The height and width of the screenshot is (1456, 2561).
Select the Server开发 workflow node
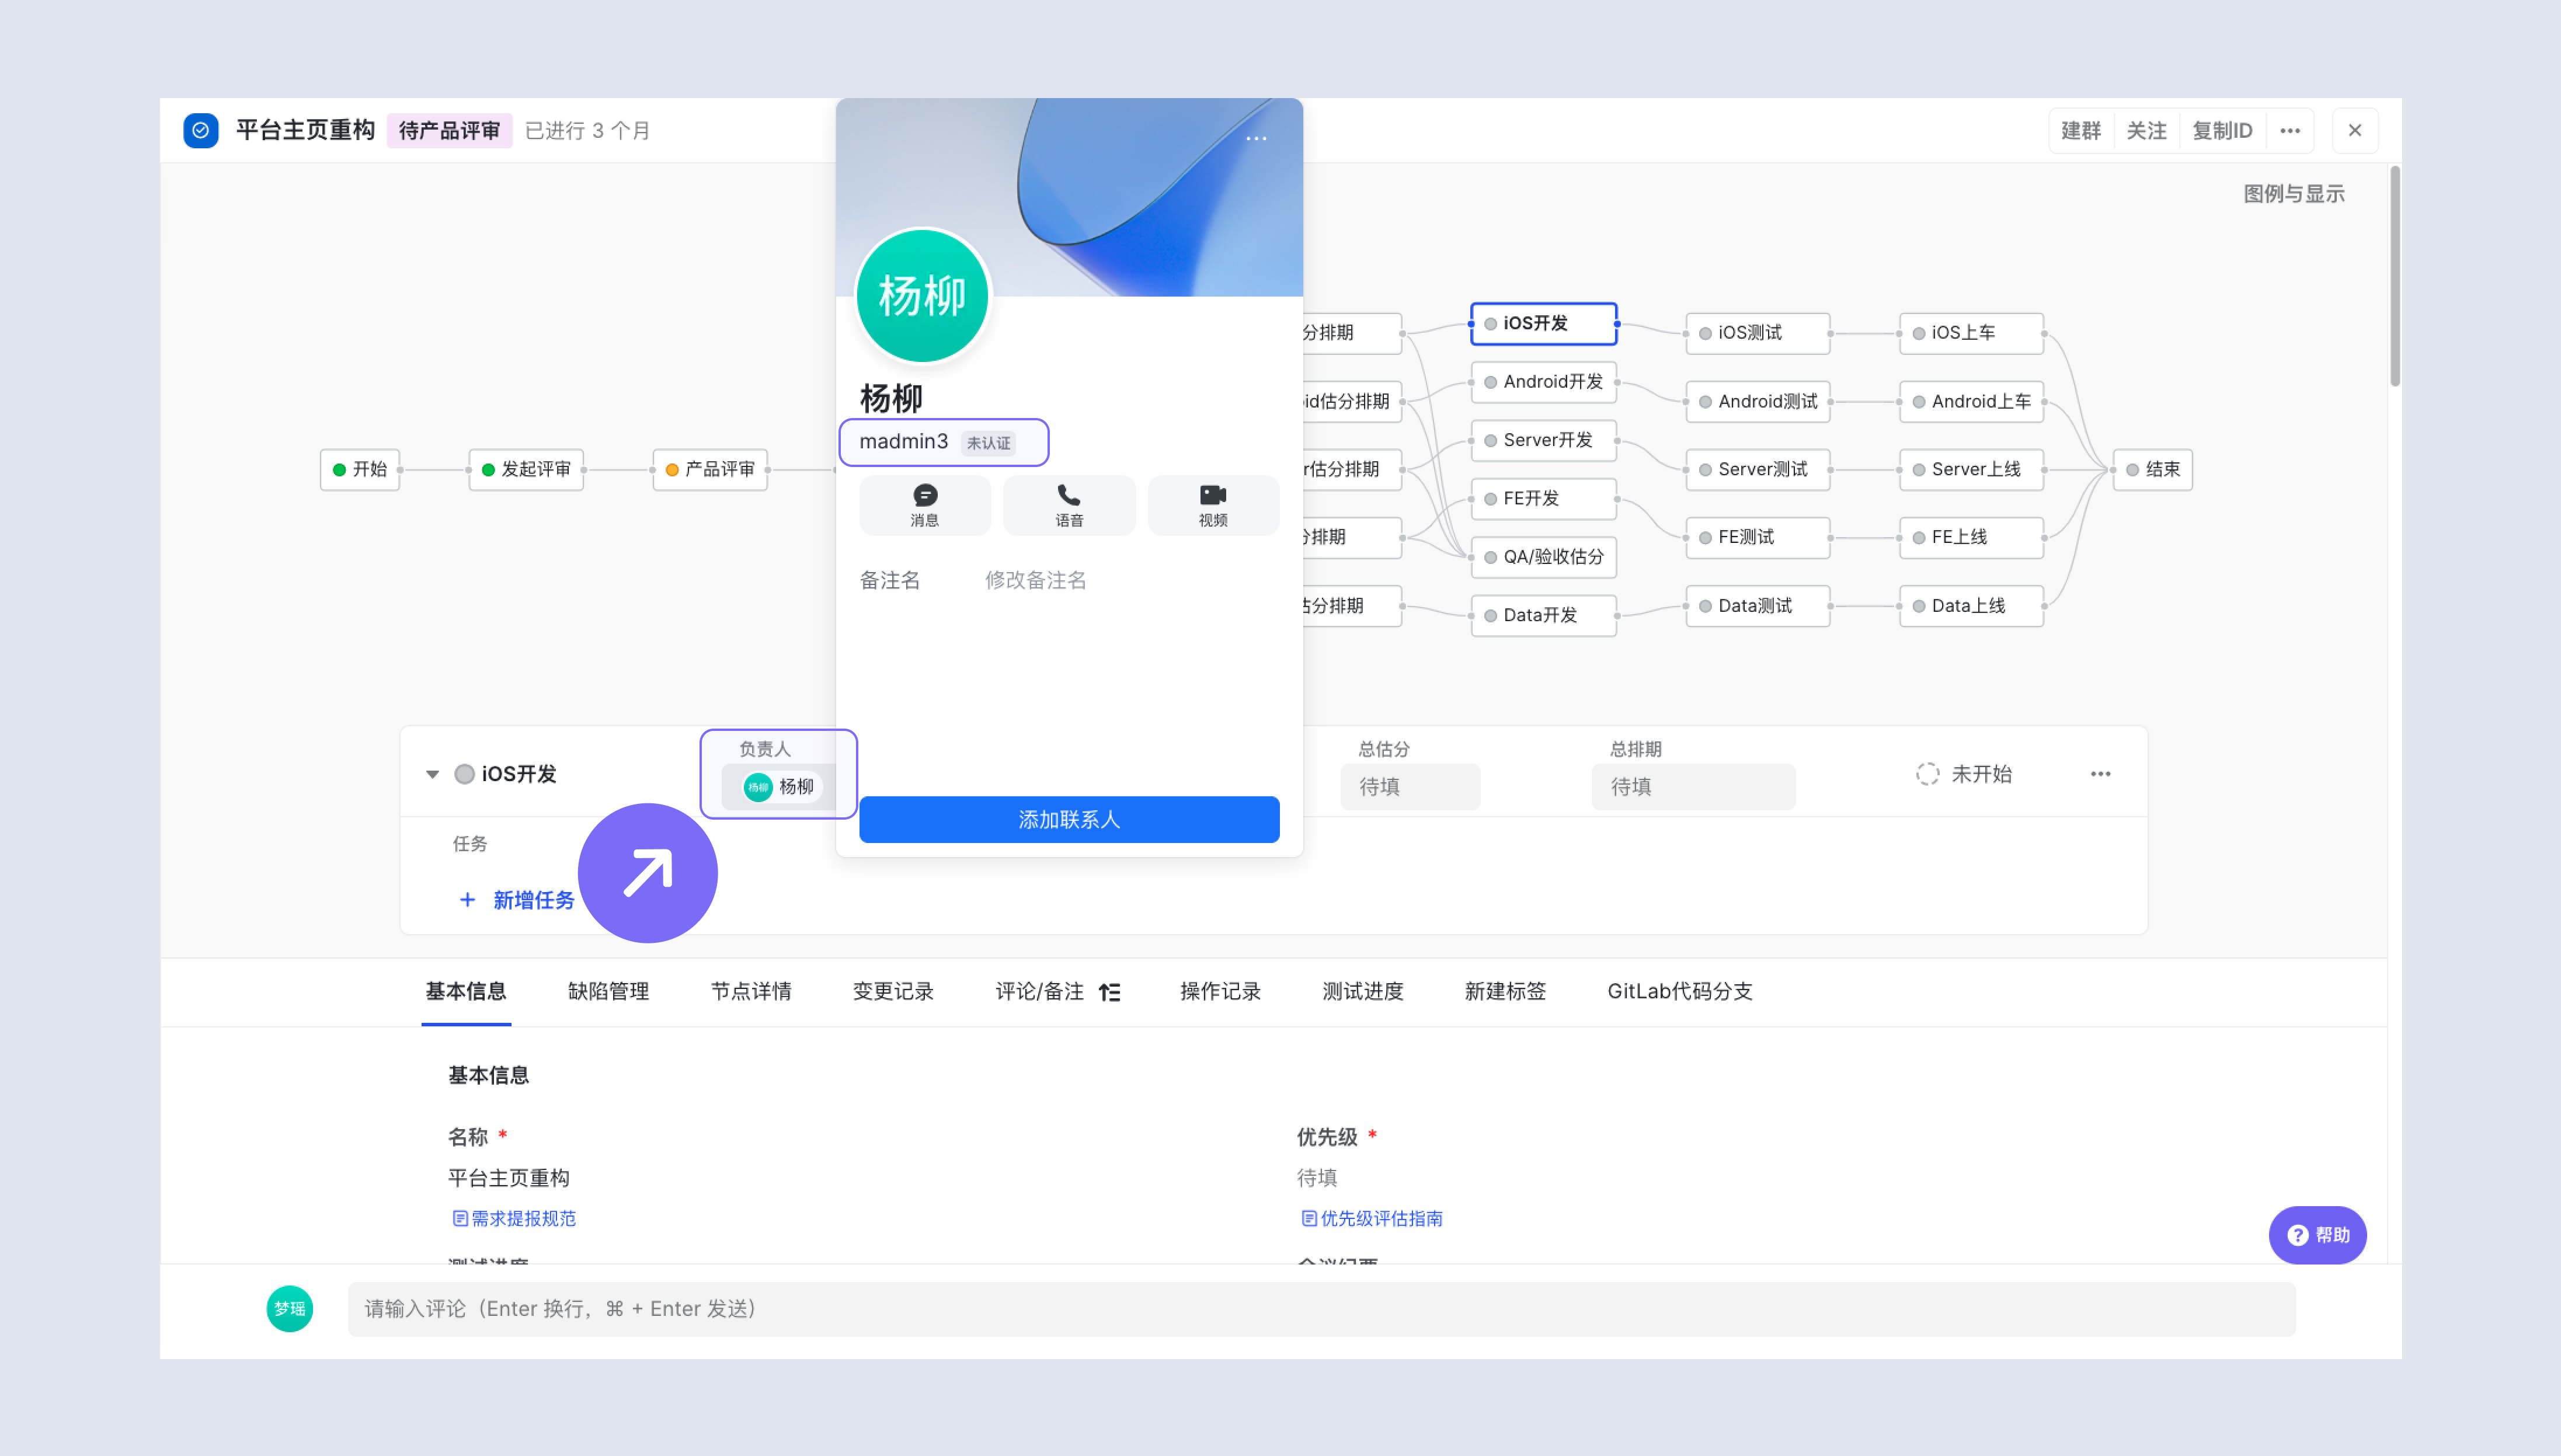click(1544, 440)
